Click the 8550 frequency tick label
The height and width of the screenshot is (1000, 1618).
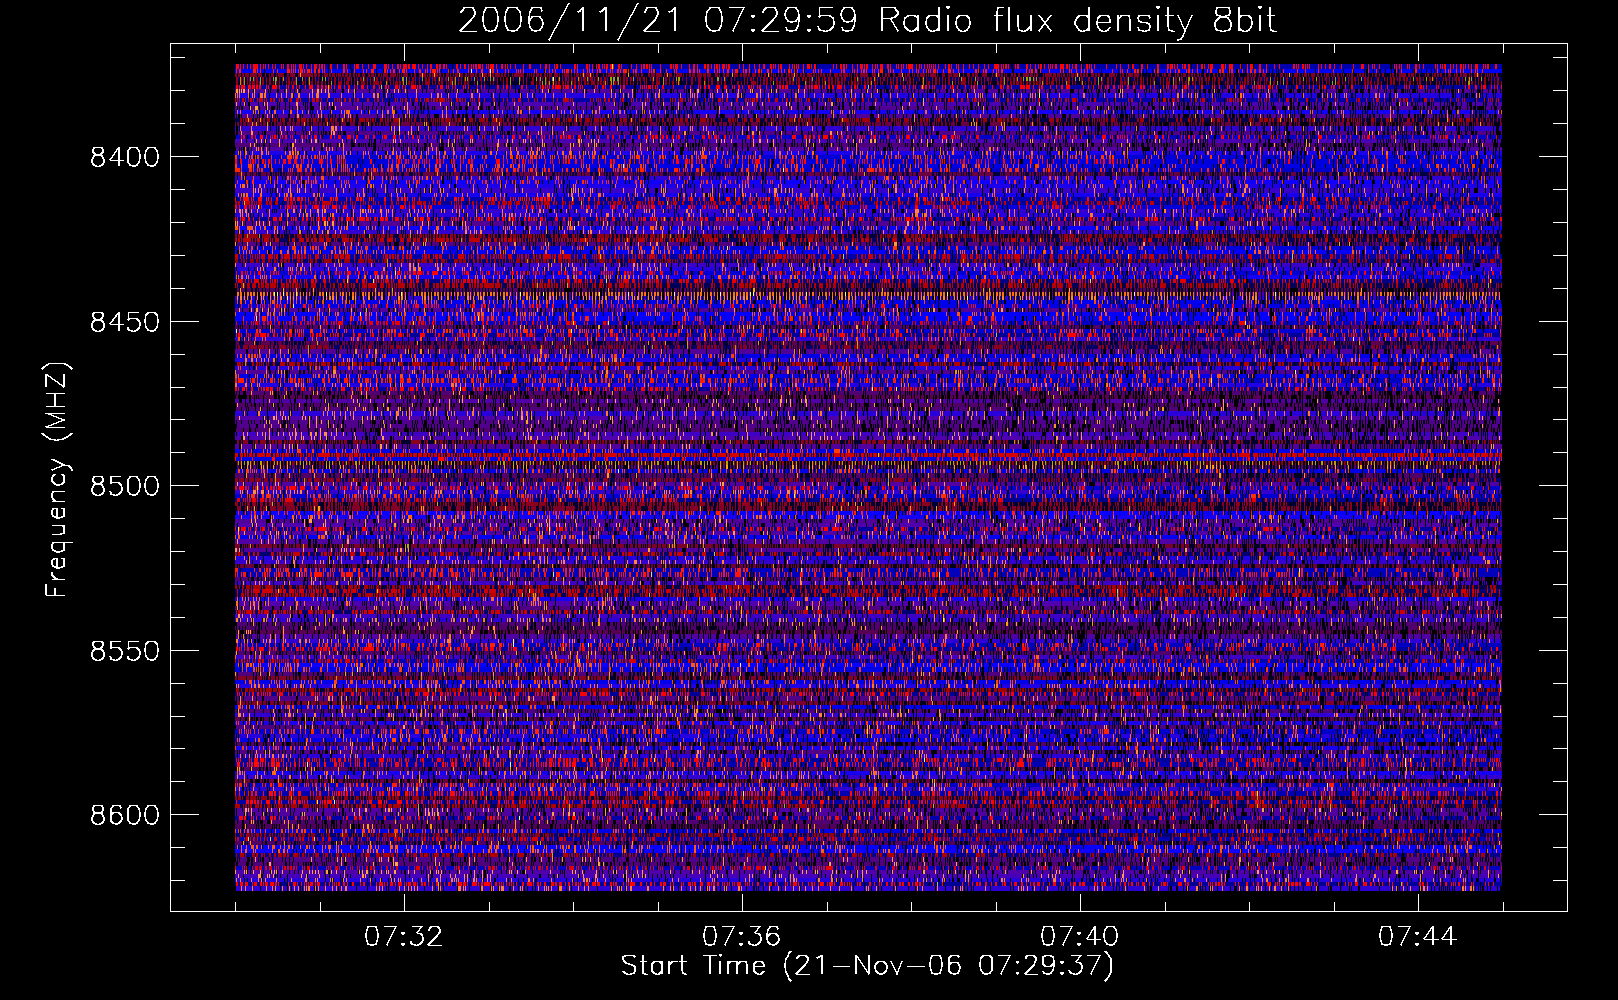(124, 651)
